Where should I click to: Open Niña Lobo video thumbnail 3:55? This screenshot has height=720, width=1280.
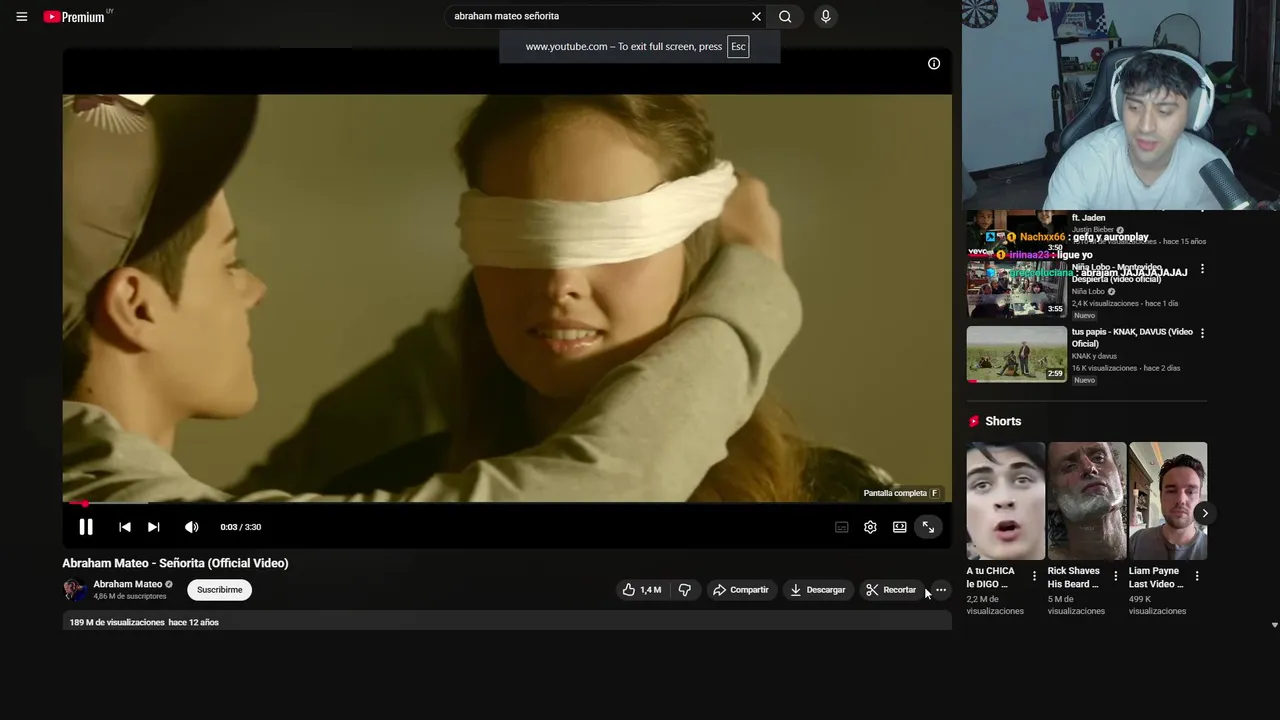tap(1017, 289)
